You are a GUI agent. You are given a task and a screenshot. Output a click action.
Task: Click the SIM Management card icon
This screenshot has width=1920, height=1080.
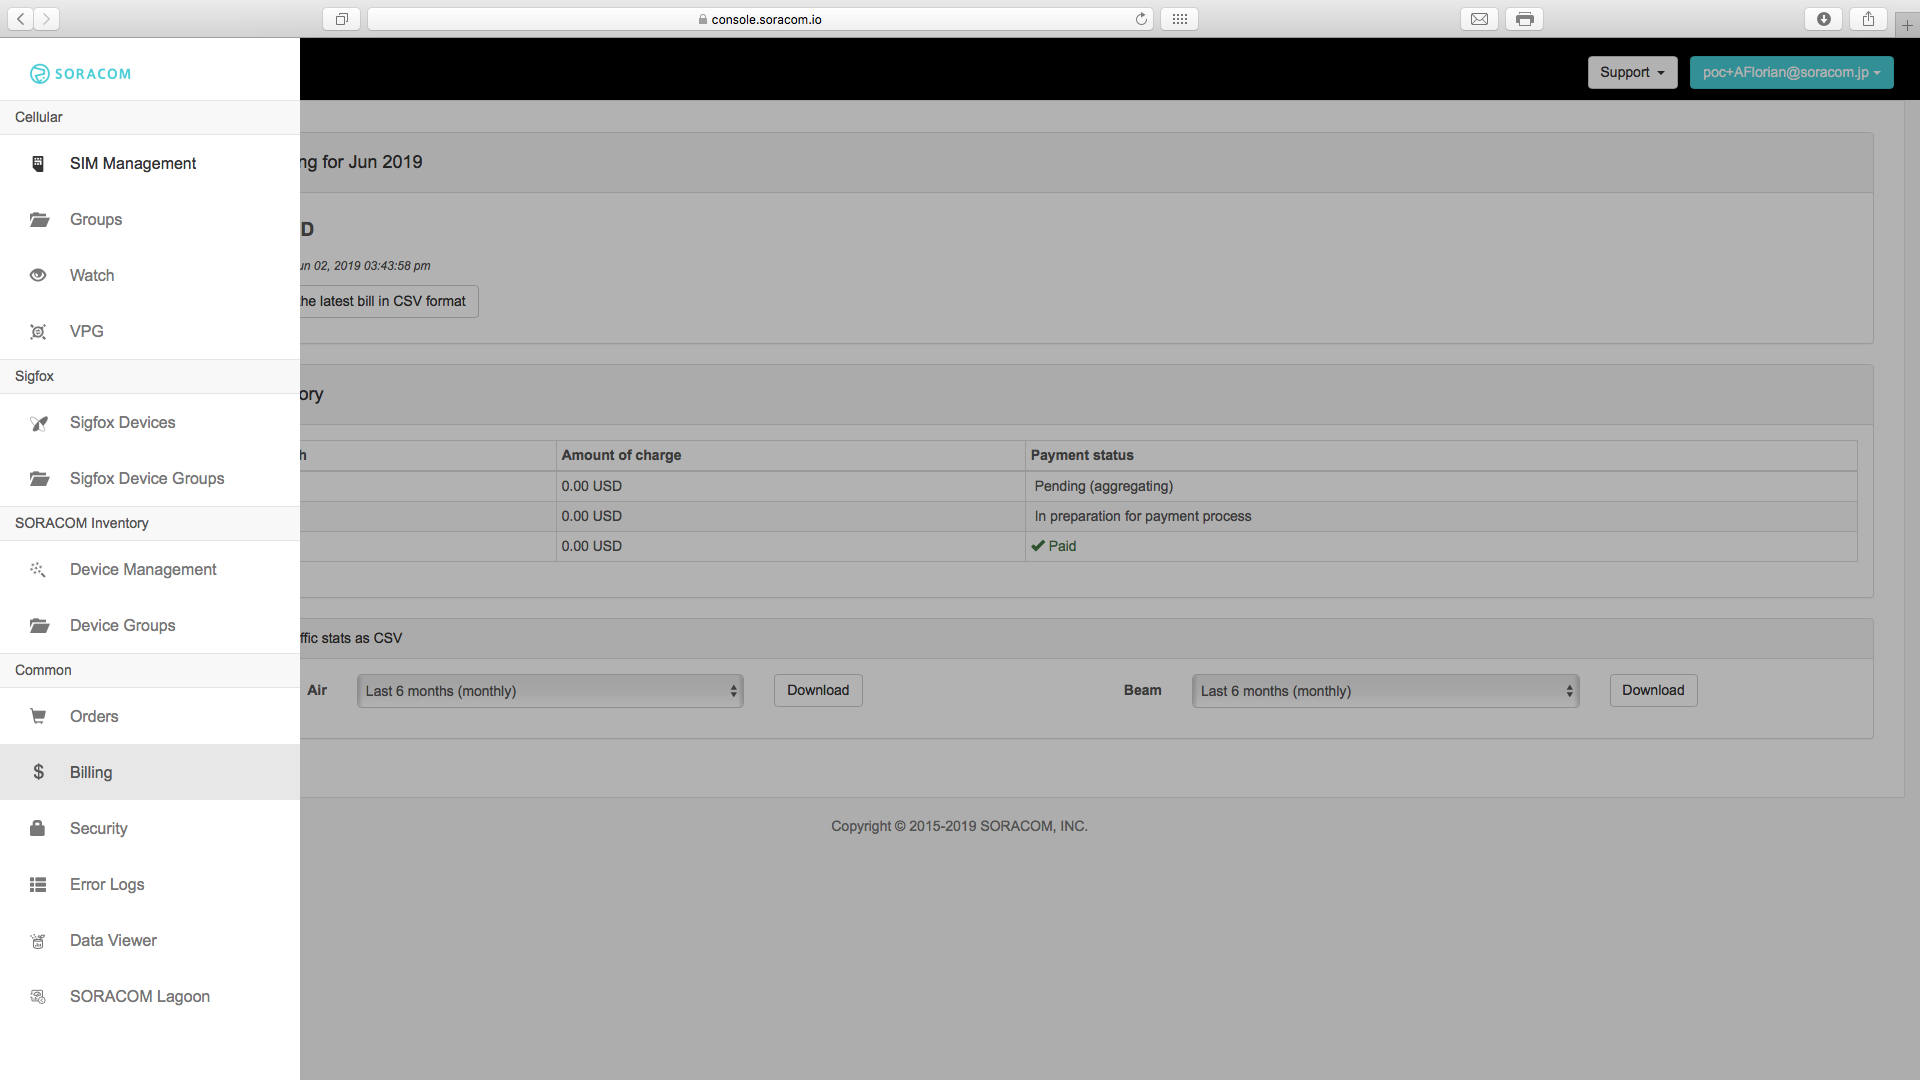tap(38, 163)
